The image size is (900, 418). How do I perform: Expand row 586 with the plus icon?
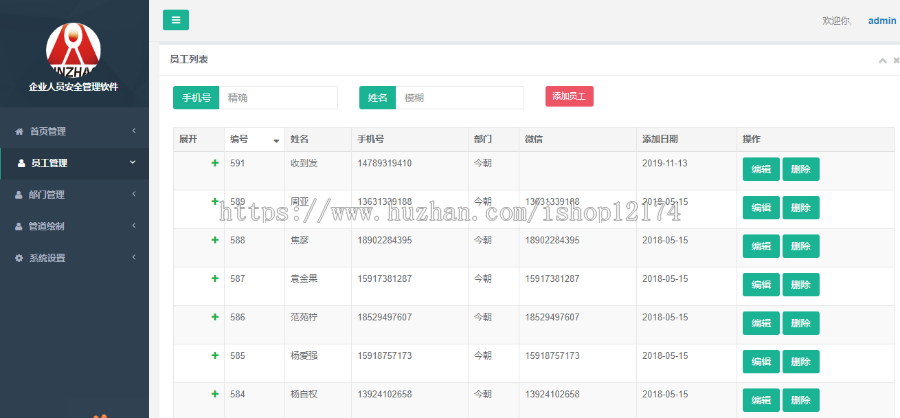click(x=215, y=317)
